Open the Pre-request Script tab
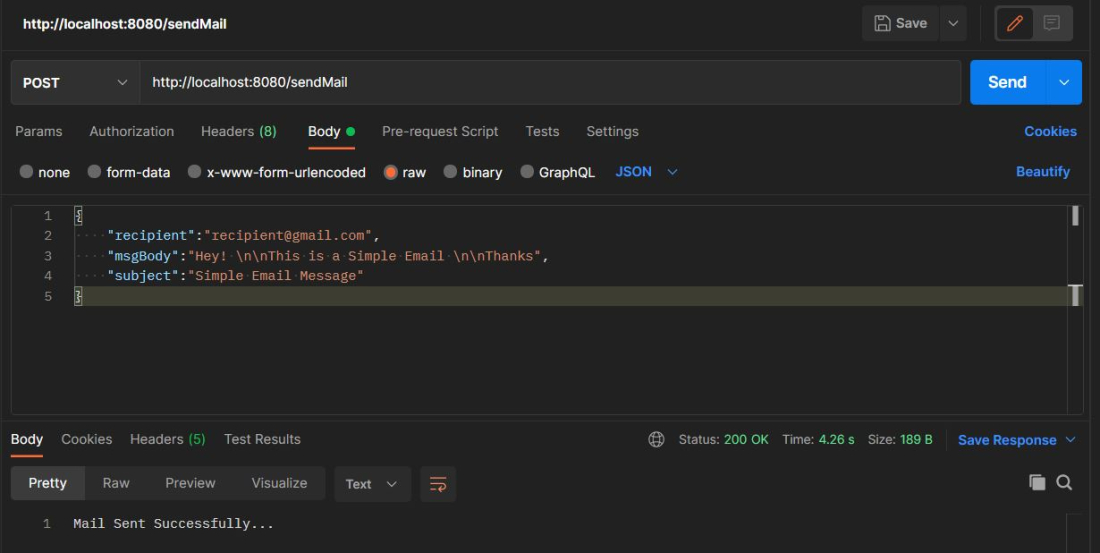 point(440,131)
